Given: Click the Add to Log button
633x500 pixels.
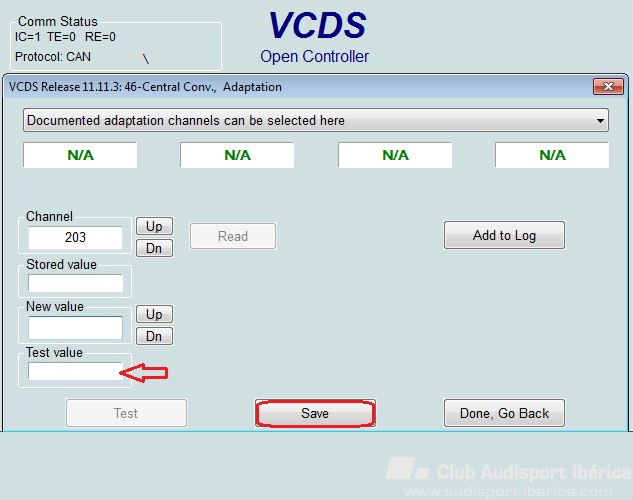Looking at the screenshot, I should click(x=504, y=235).
